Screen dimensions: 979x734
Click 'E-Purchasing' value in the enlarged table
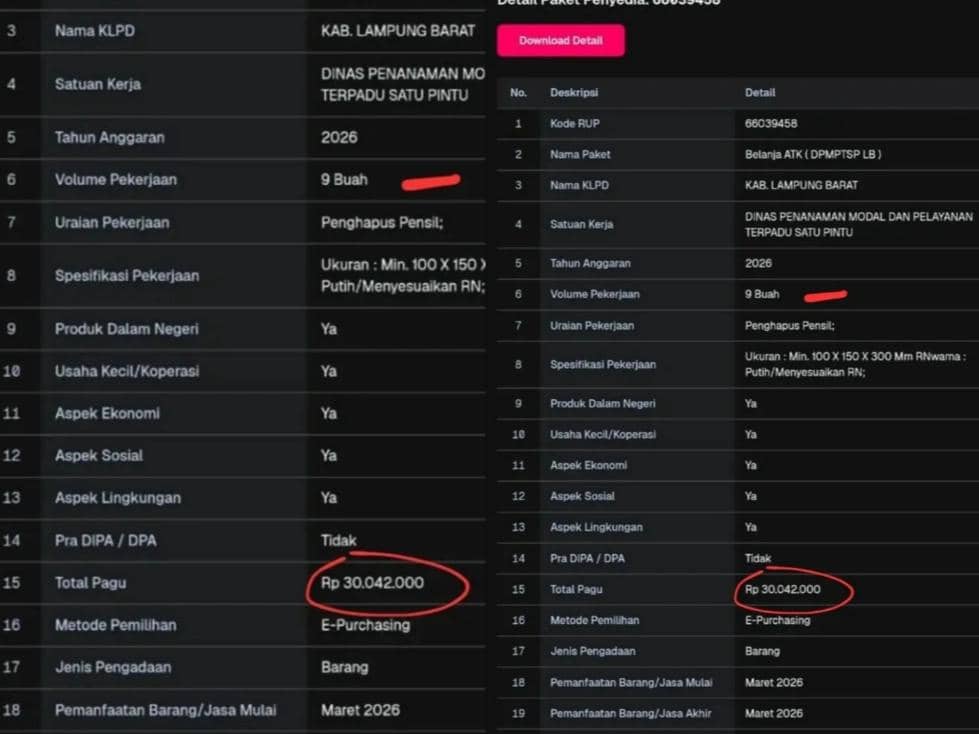click(x=365, y=625)
